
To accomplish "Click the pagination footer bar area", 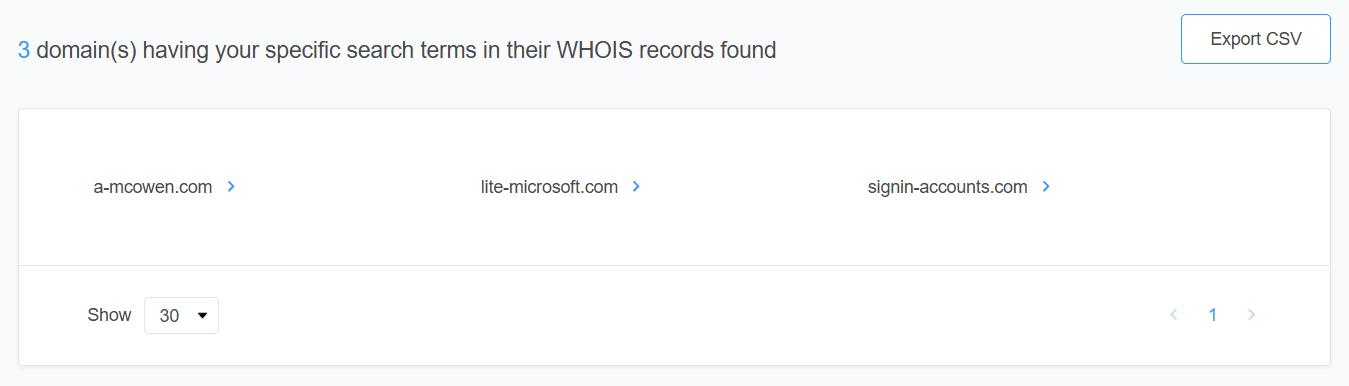I will pos(674,315).
